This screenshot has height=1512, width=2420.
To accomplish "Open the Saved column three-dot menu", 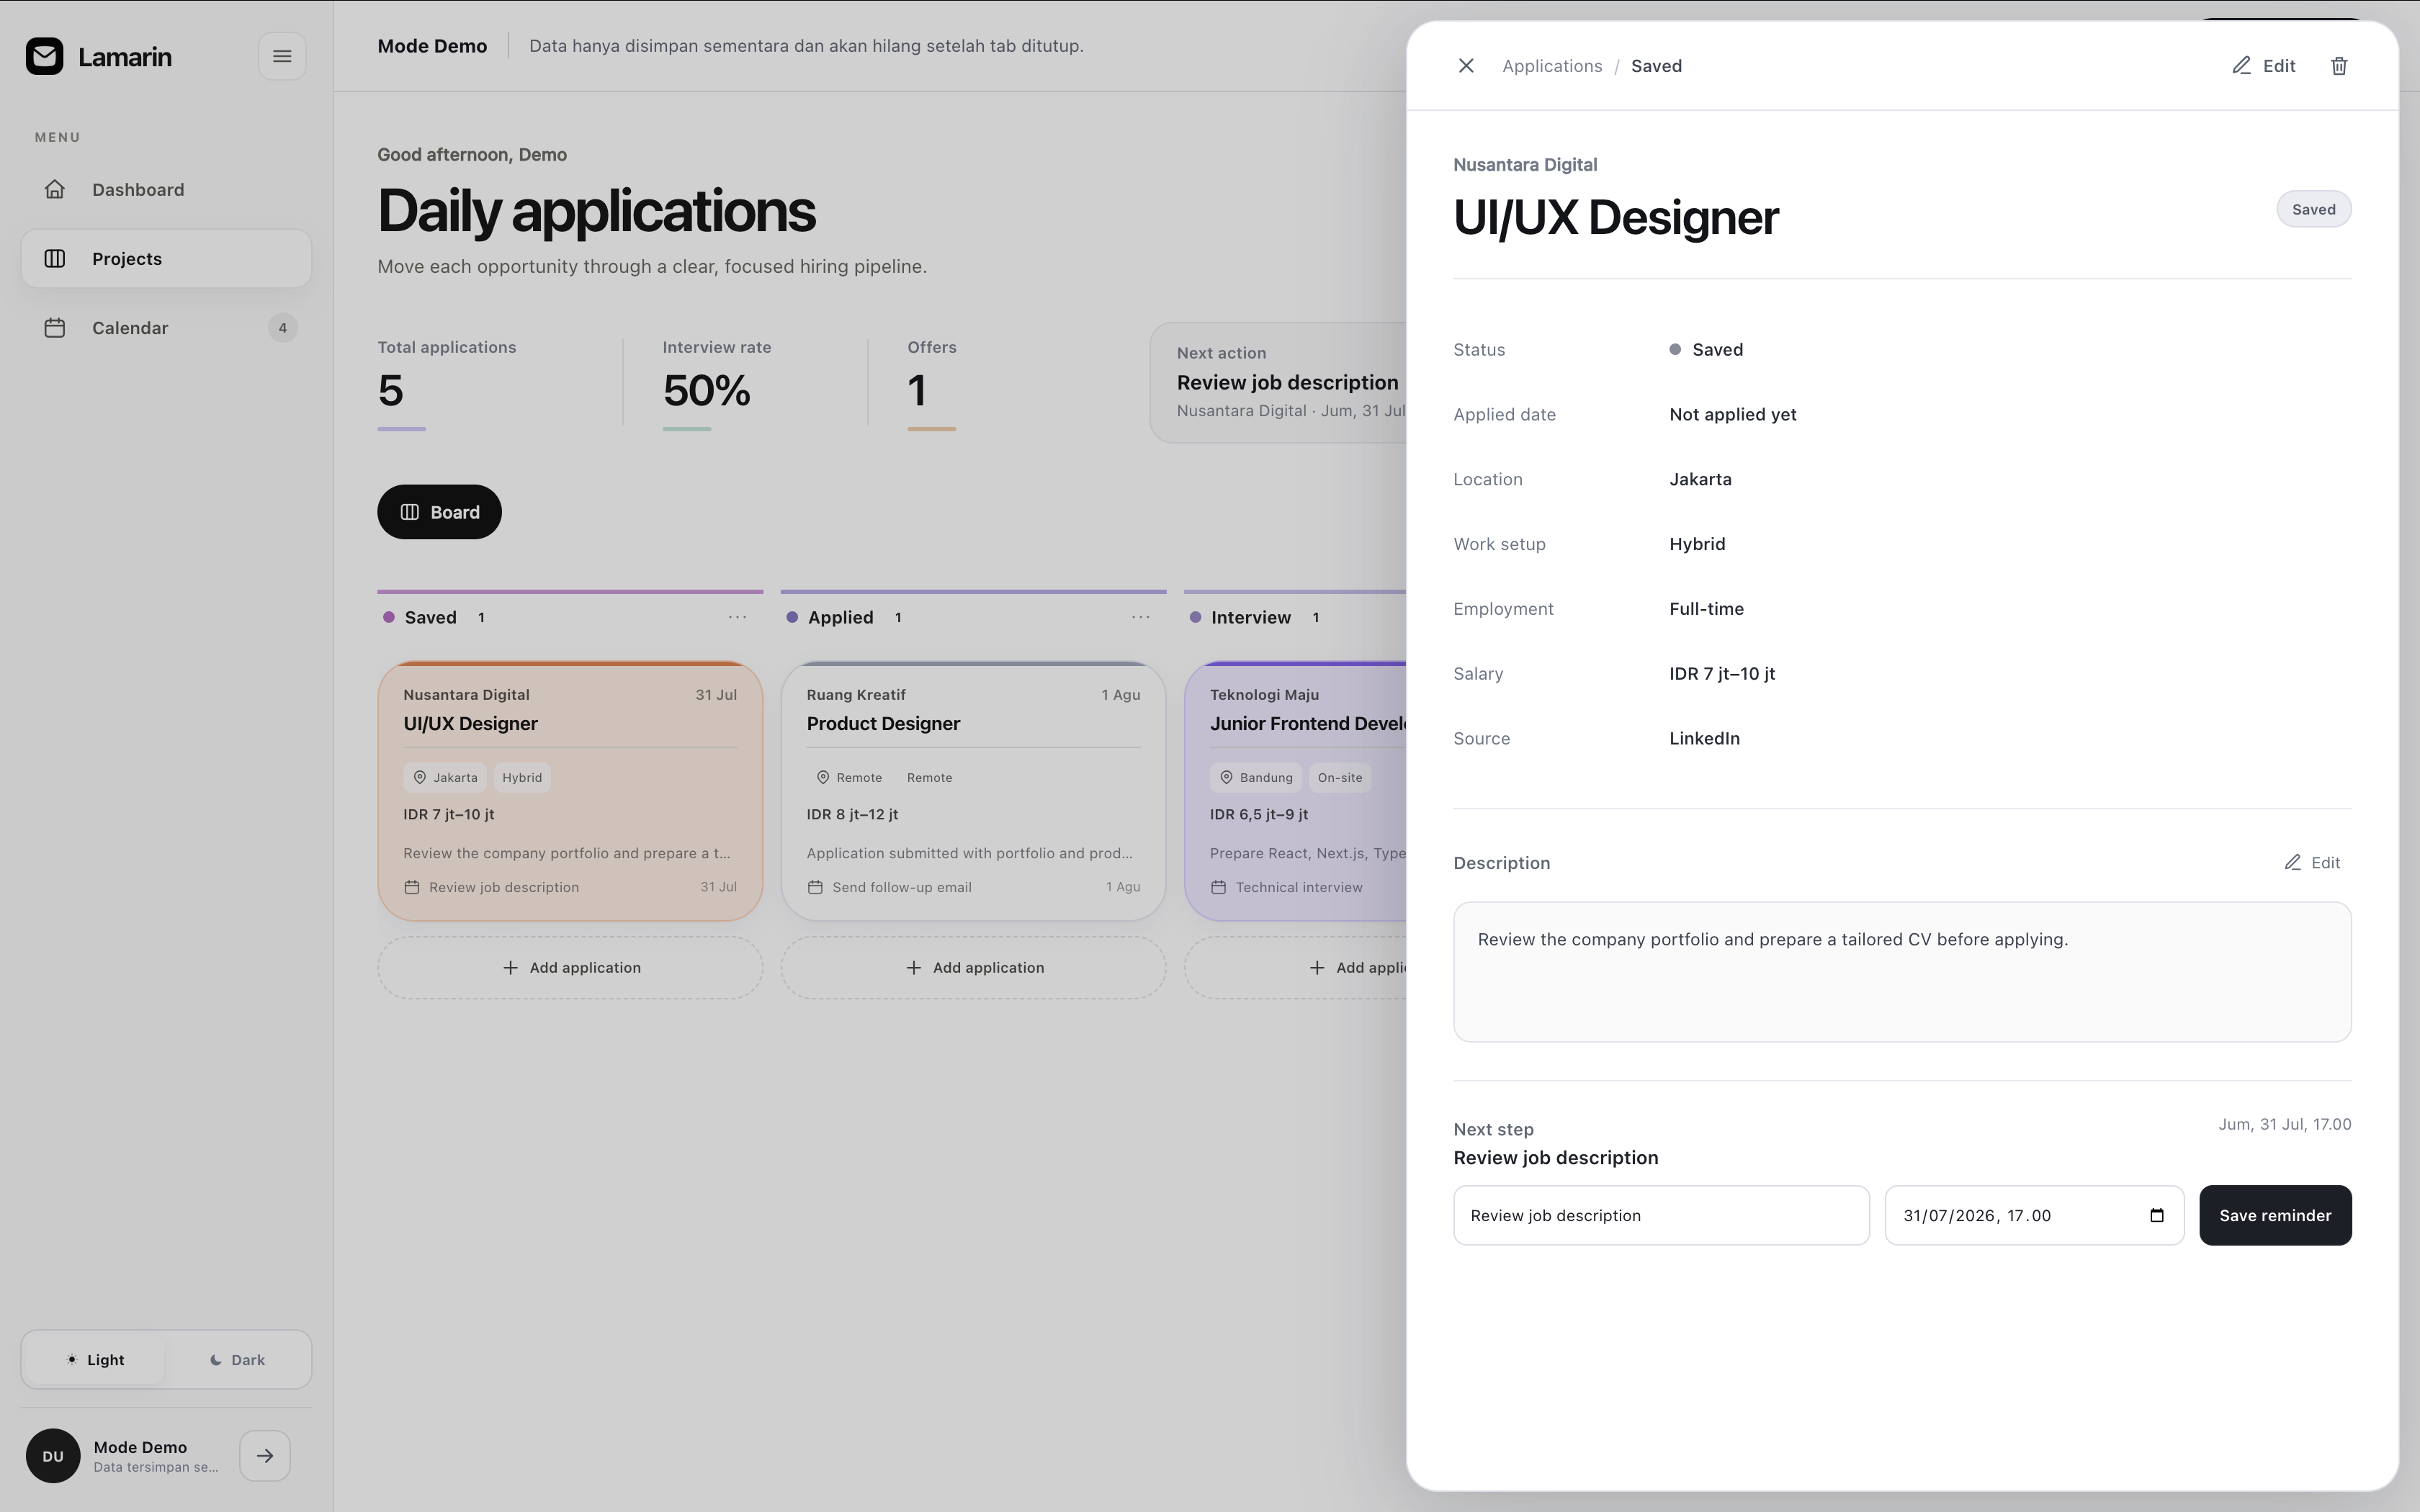I will [737, 617].
